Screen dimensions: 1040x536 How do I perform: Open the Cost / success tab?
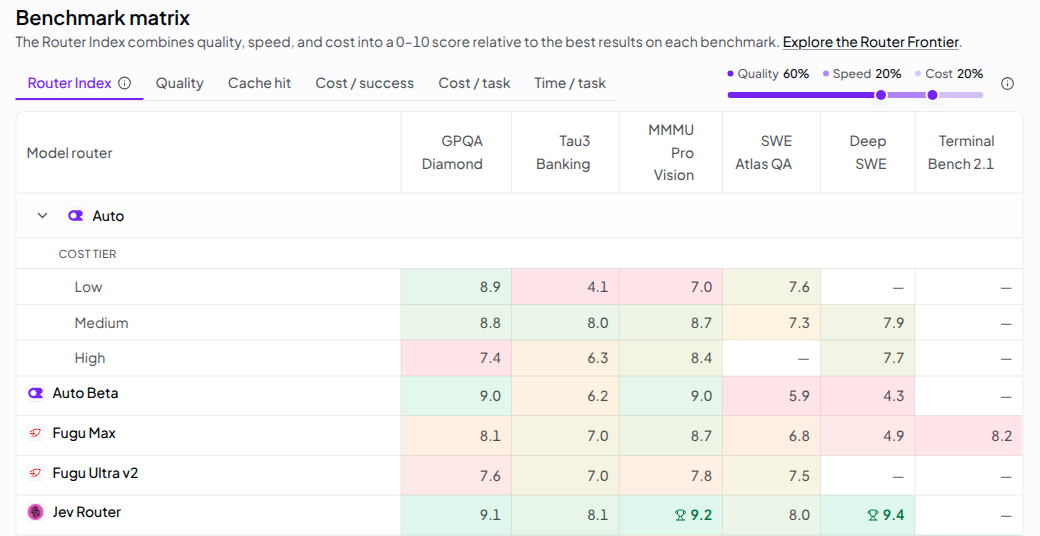[x=365, y=83]
